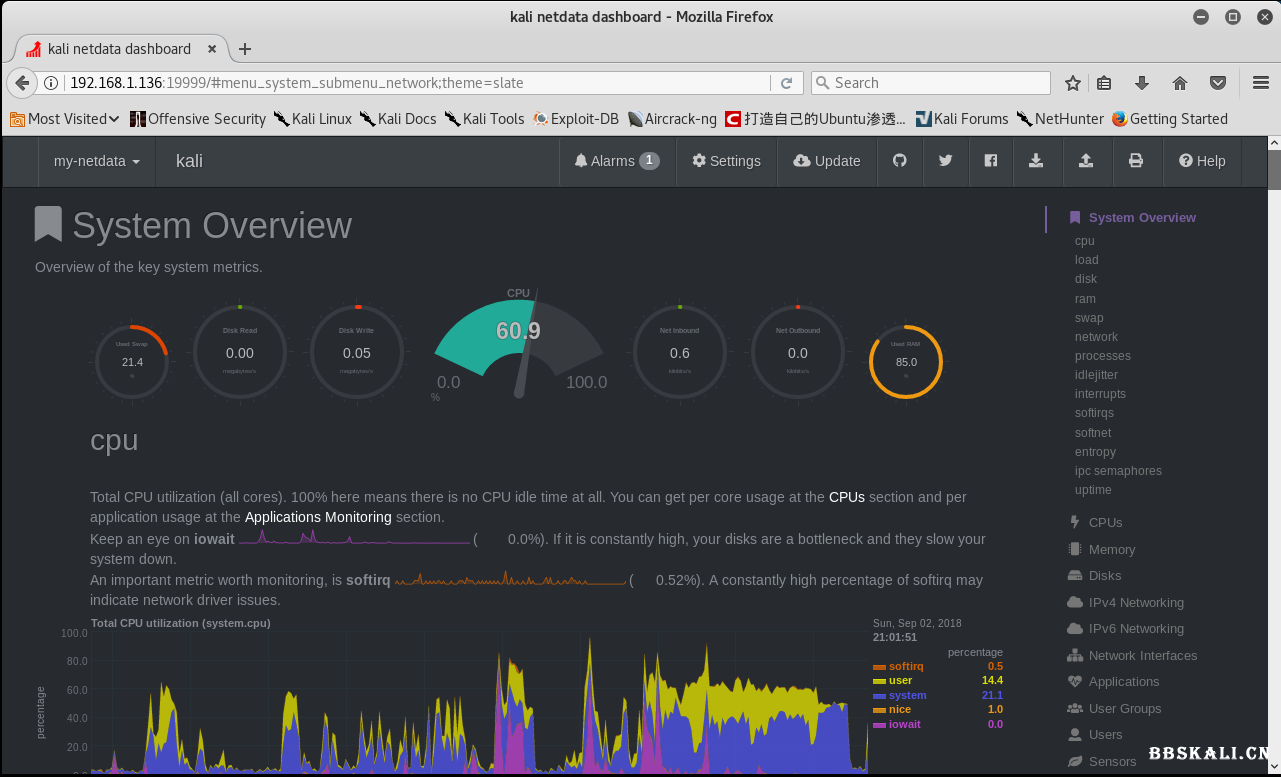Image resolution: width=1281 pixels, height=777 pixels.
Task: Follow the Applications Monitoring link
Action: click(318, 517)
